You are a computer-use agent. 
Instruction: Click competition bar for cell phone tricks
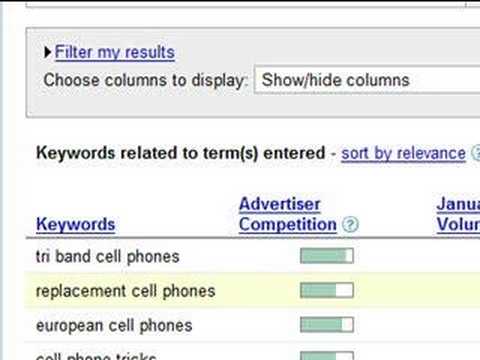[x=327, y=356]
